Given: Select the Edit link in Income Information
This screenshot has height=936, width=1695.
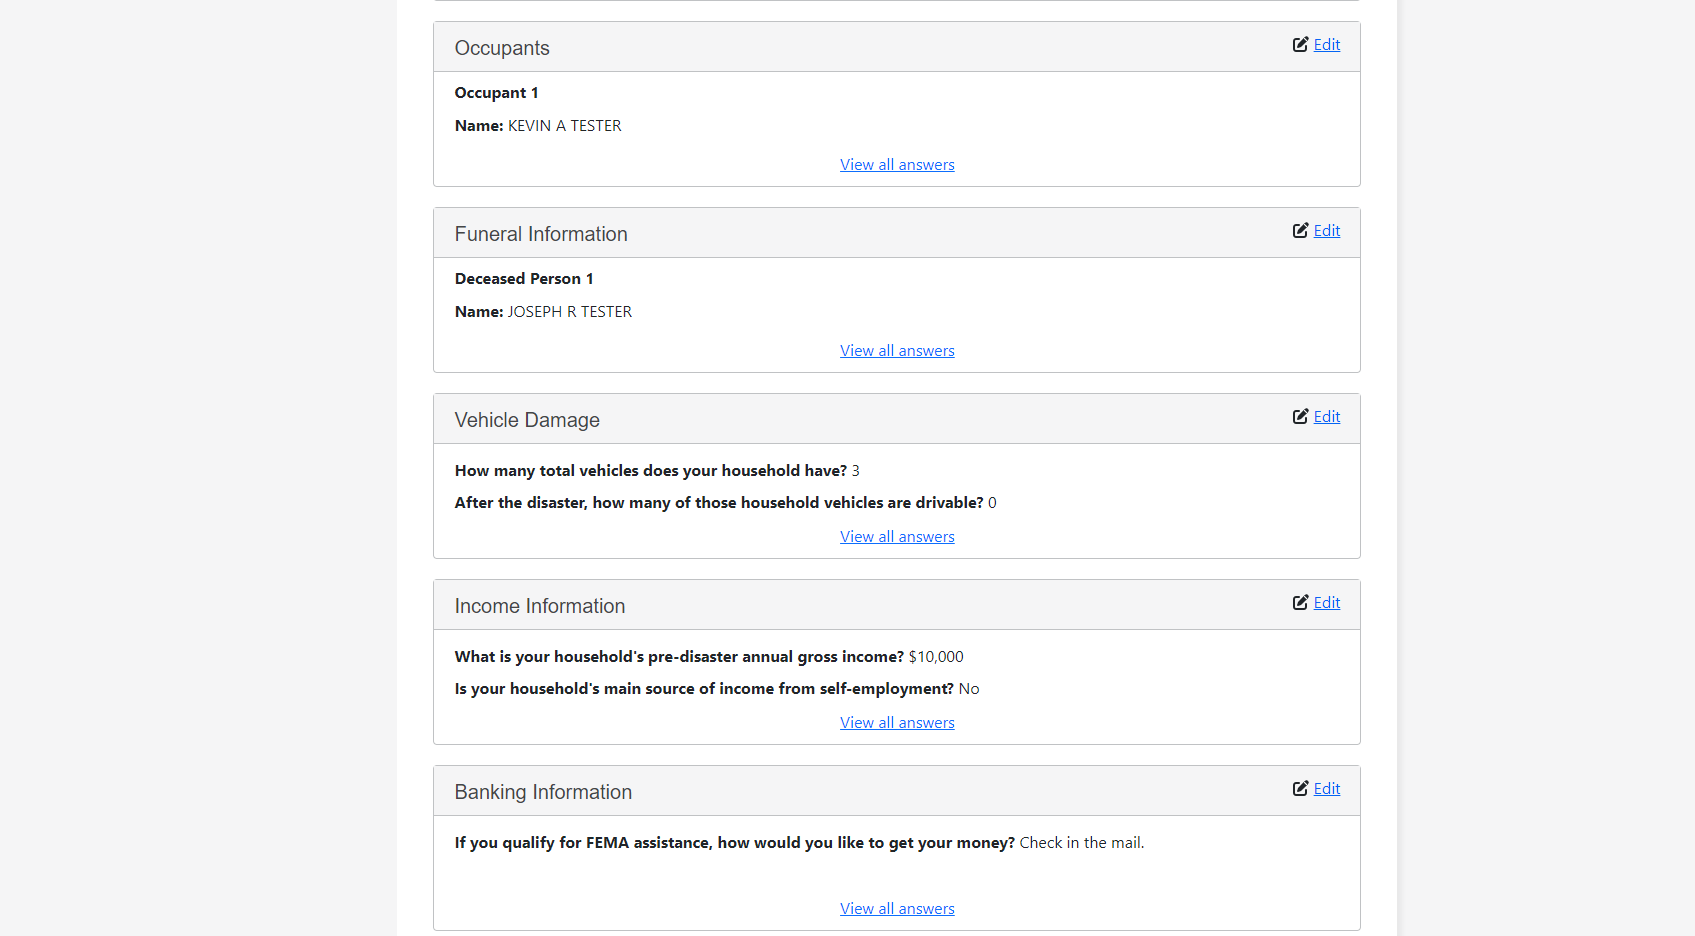Looking at the screenshot, I should pos(1327,603).
